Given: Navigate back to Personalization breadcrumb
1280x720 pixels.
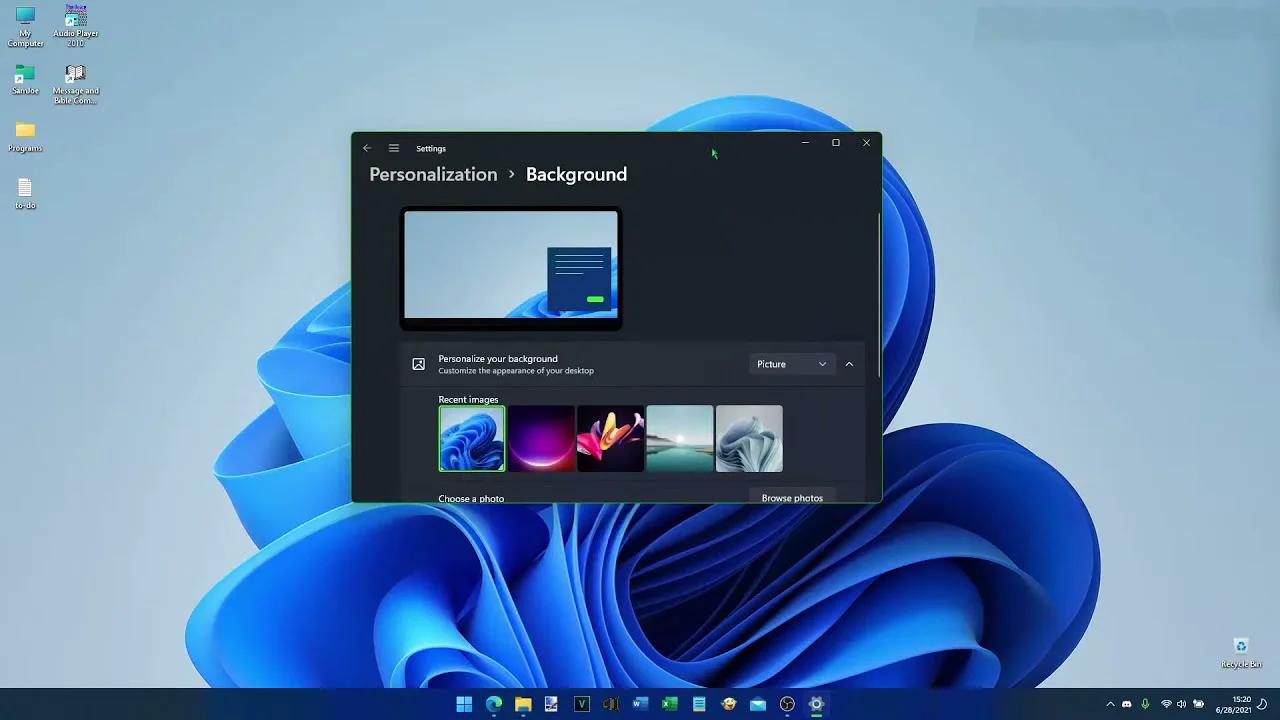Looking at the screenshot, I should click(x=433, y=174).
